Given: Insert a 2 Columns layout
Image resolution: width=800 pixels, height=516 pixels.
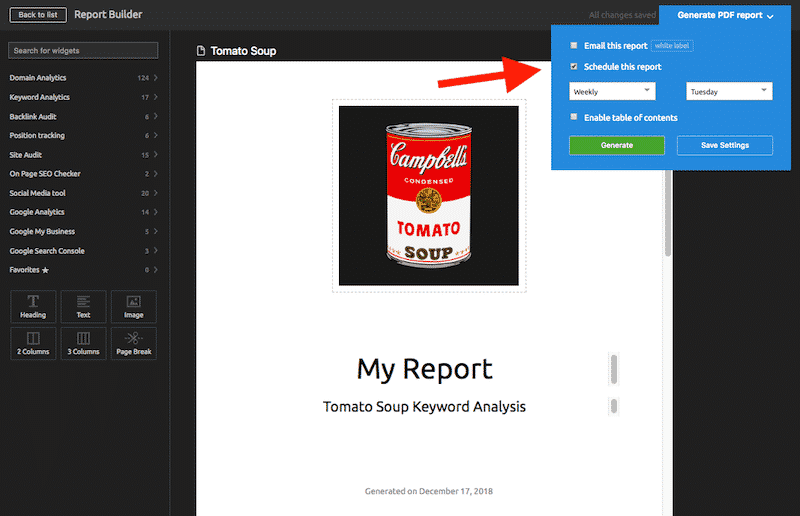Looking at the screenshot, I should (x=33, y=343).
